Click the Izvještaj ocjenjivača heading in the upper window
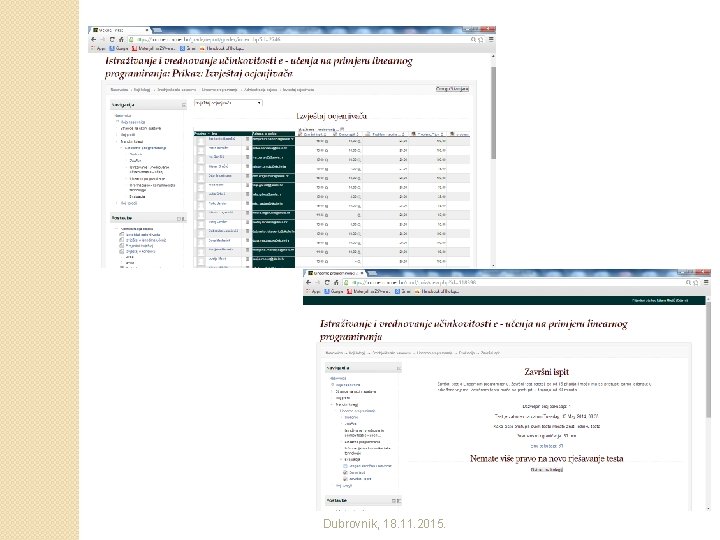 (x=332, y=116)
